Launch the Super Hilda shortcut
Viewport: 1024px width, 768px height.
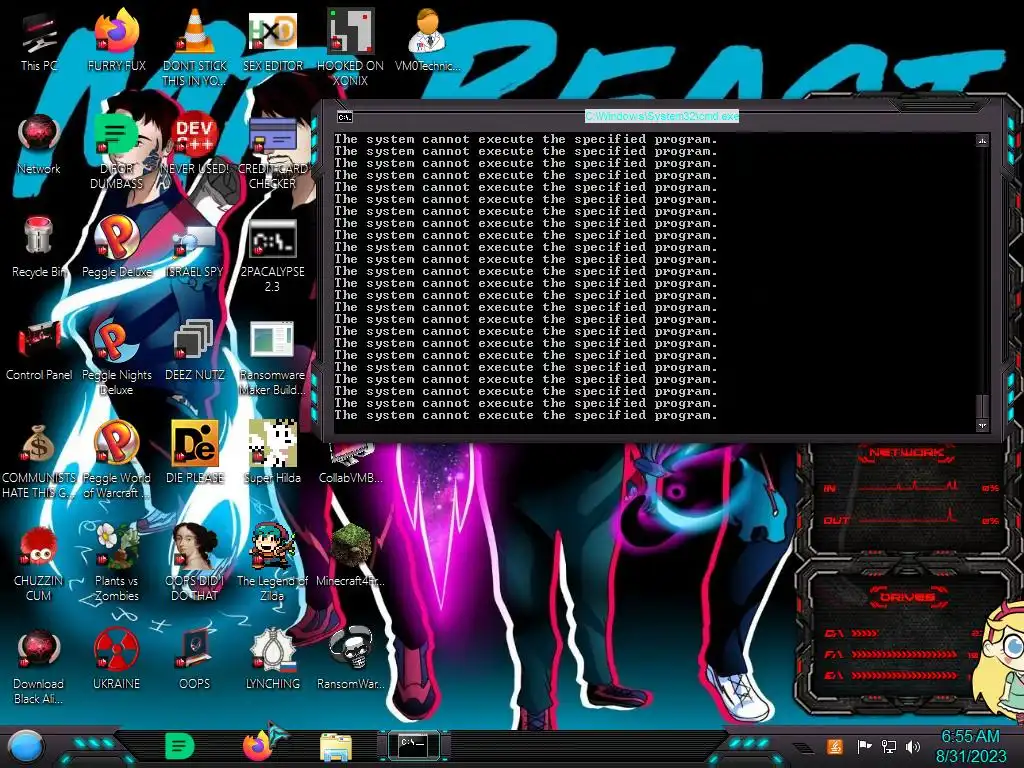click(x=272, y=453)
